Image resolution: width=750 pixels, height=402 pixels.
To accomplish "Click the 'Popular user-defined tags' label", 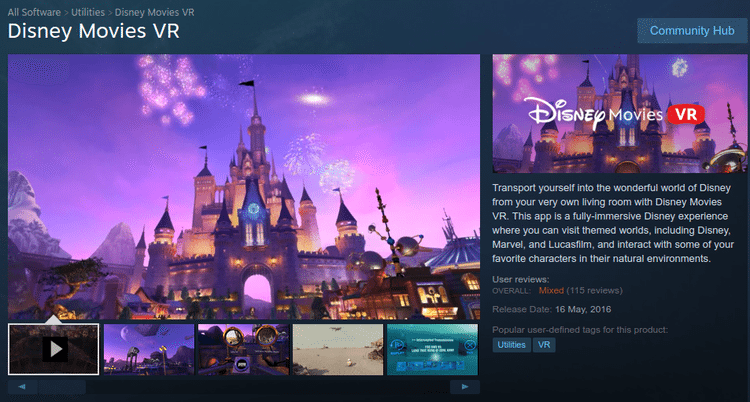I will (x=580, y=330).
